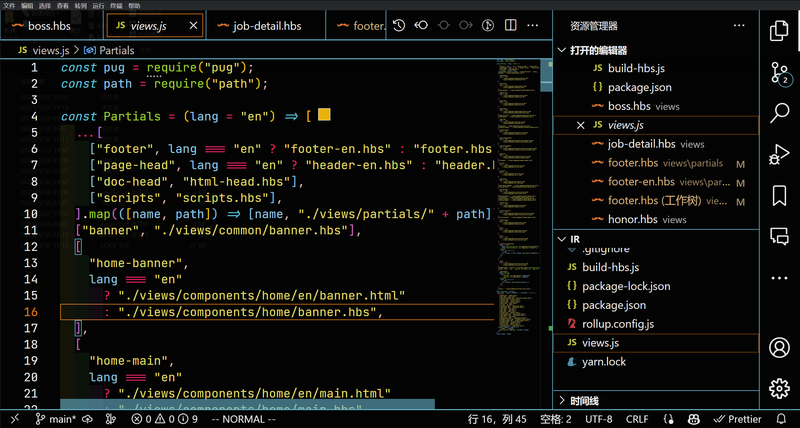Image resolution: width=800 pixels, height=428 pixels.
Task: Open changes with previous revision icon
Action: 421,26
